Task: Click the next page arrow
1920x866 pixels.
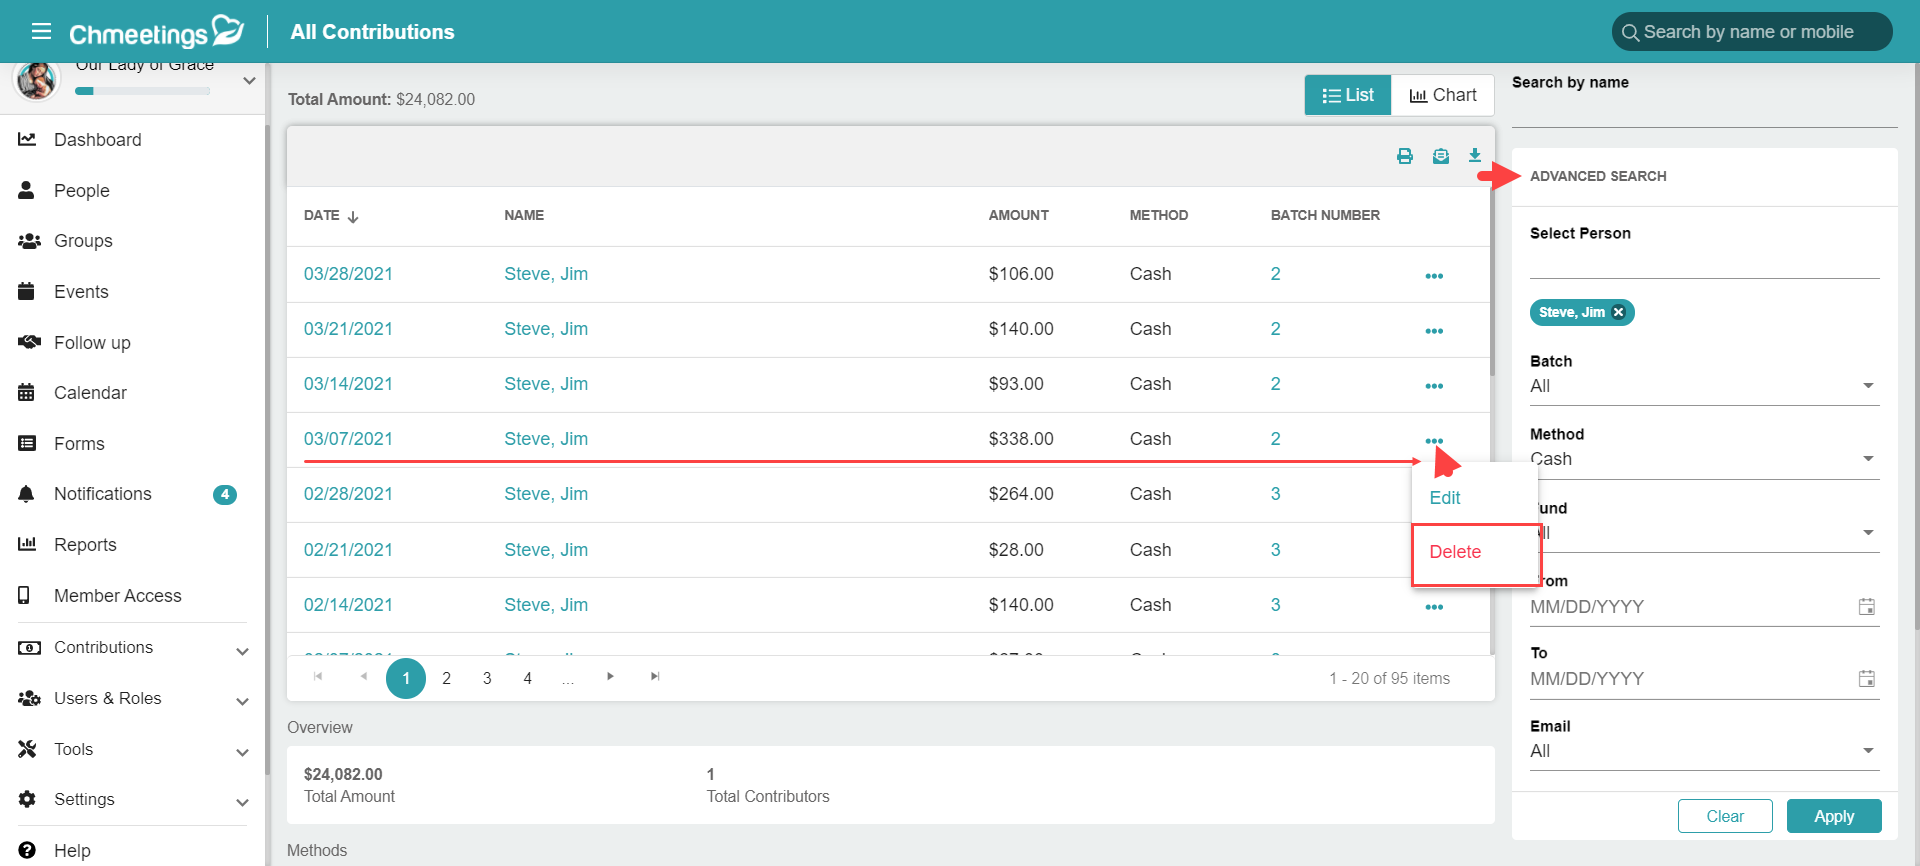Action: coord(610,677)
